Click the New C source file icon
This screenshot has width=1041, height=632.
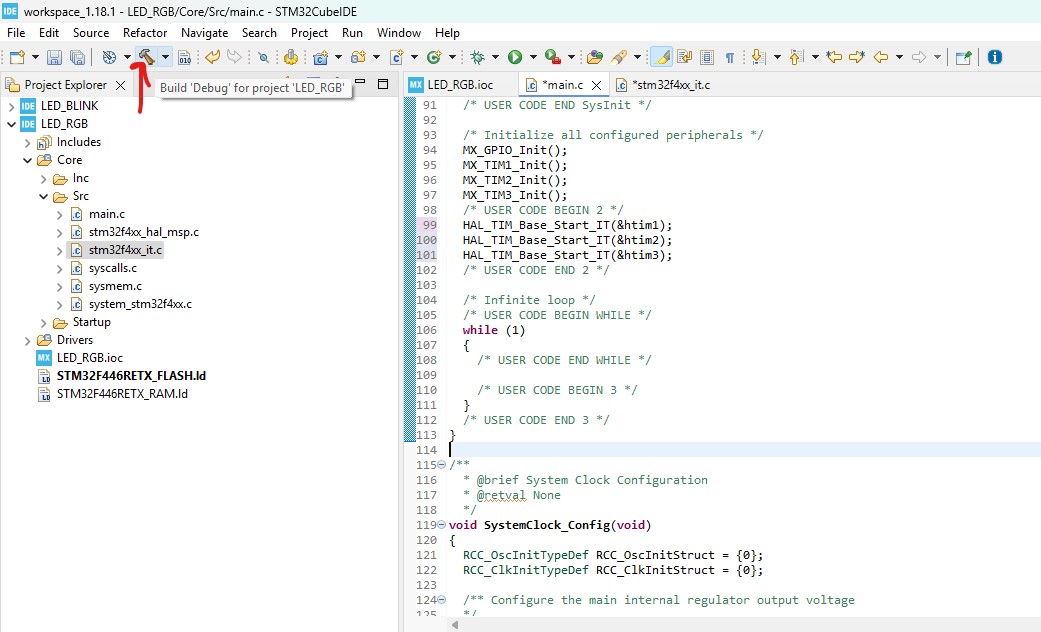coord(396,57)
